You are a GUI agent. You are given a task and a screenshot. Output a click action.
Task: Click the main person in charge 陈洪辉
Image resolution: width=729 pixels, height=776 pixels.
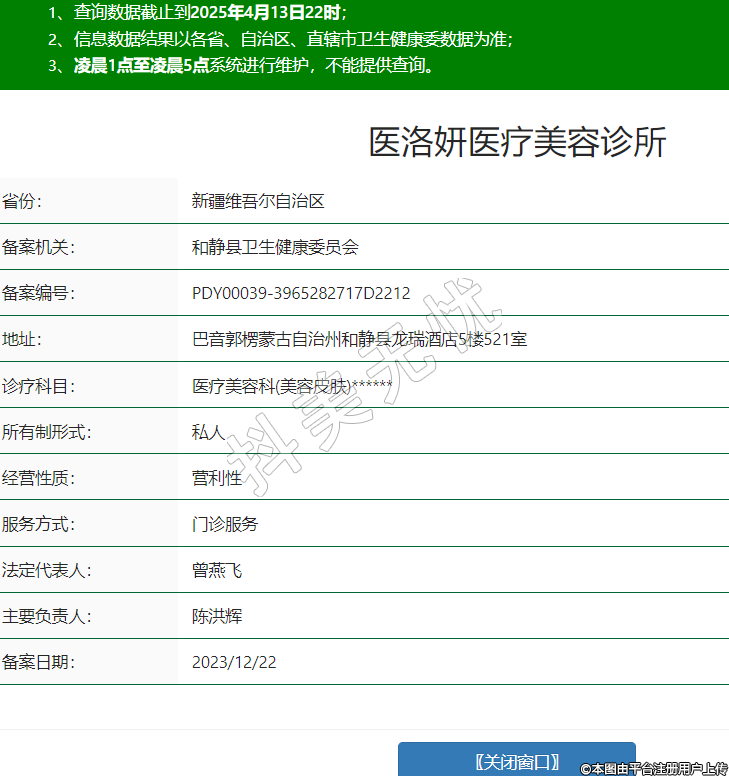point(216,616)
